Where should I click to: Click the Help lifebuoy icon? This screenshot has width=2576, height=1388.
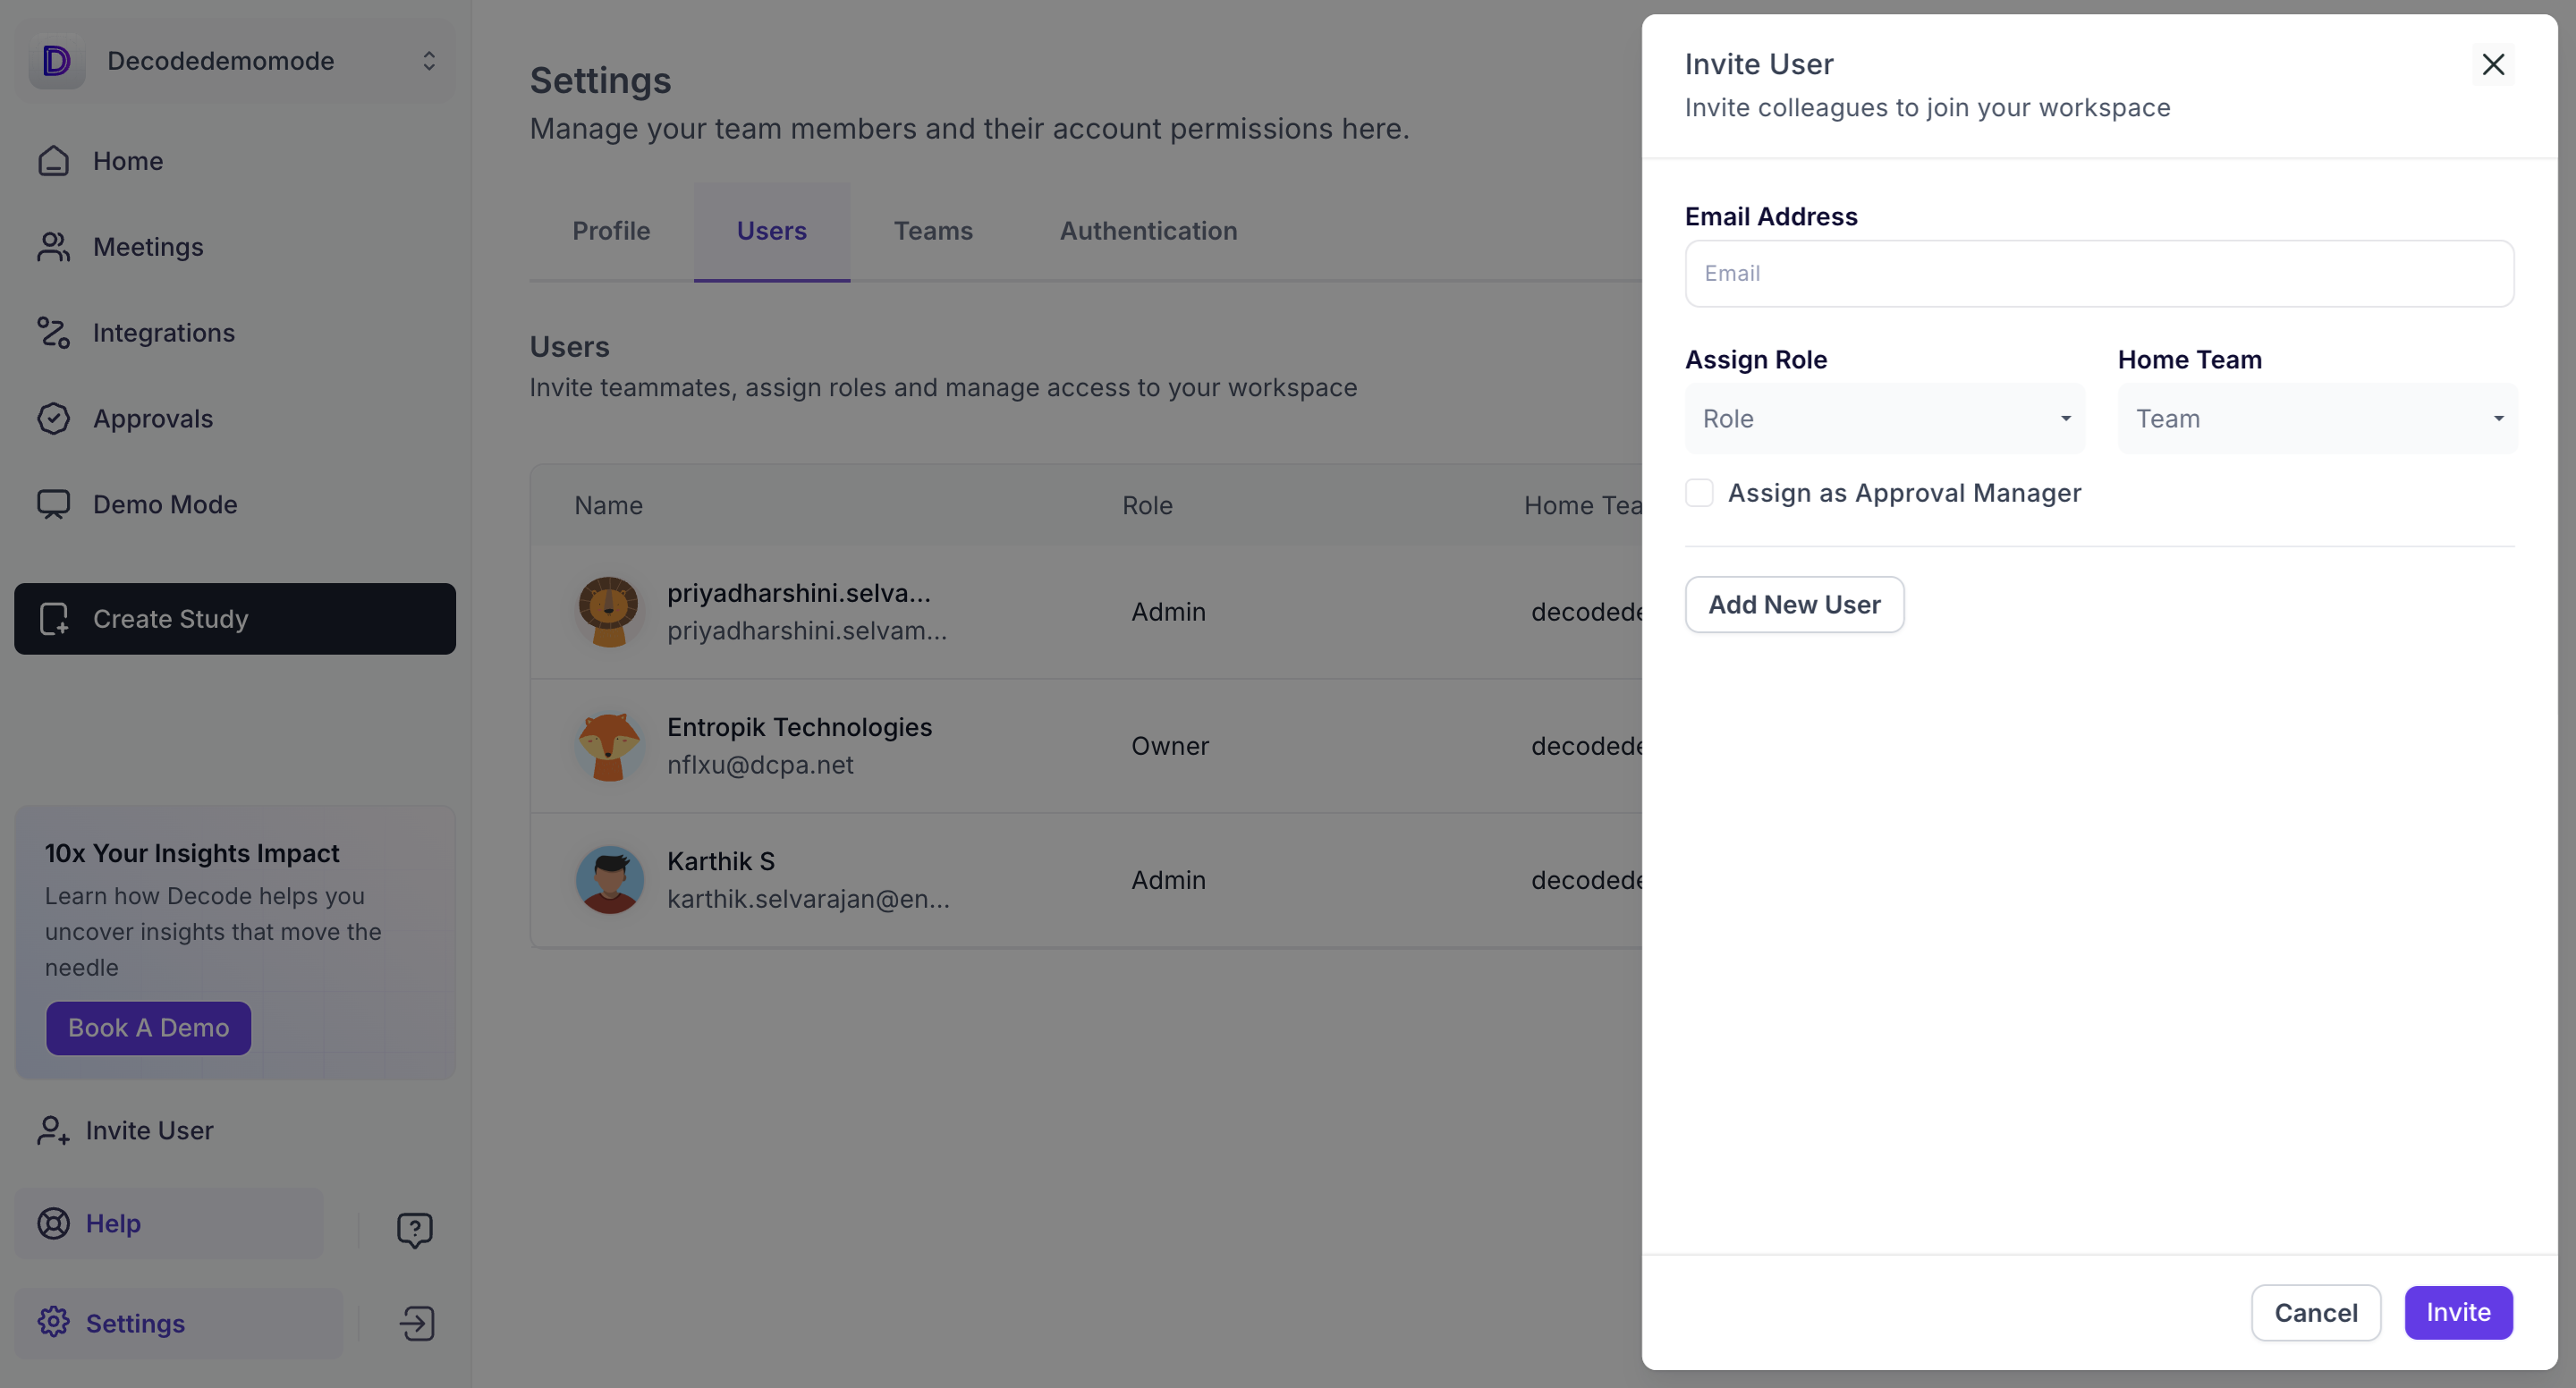point(53,1223)
